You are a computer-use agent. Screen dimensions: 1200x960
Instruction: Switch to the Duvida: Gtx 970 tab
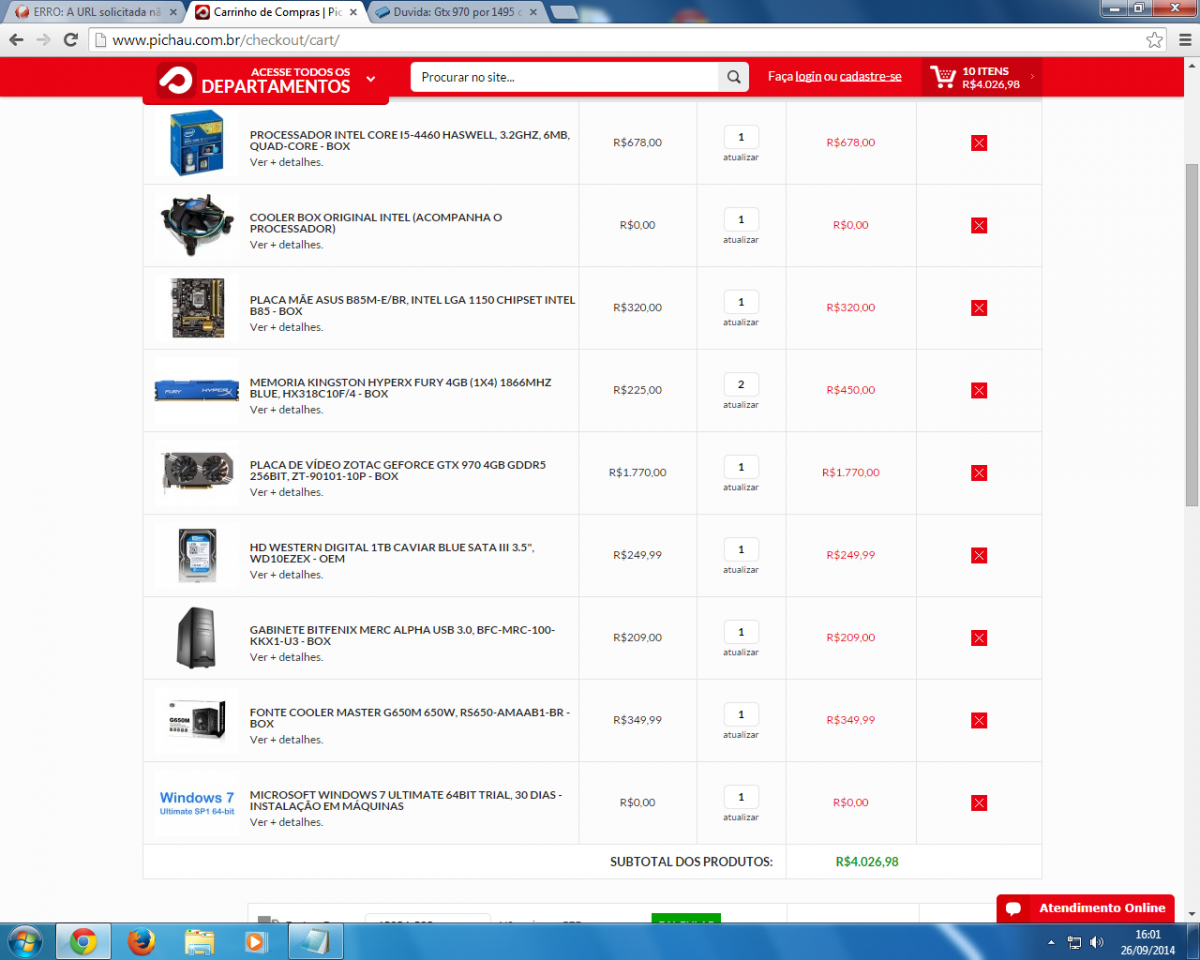point(456,12)
